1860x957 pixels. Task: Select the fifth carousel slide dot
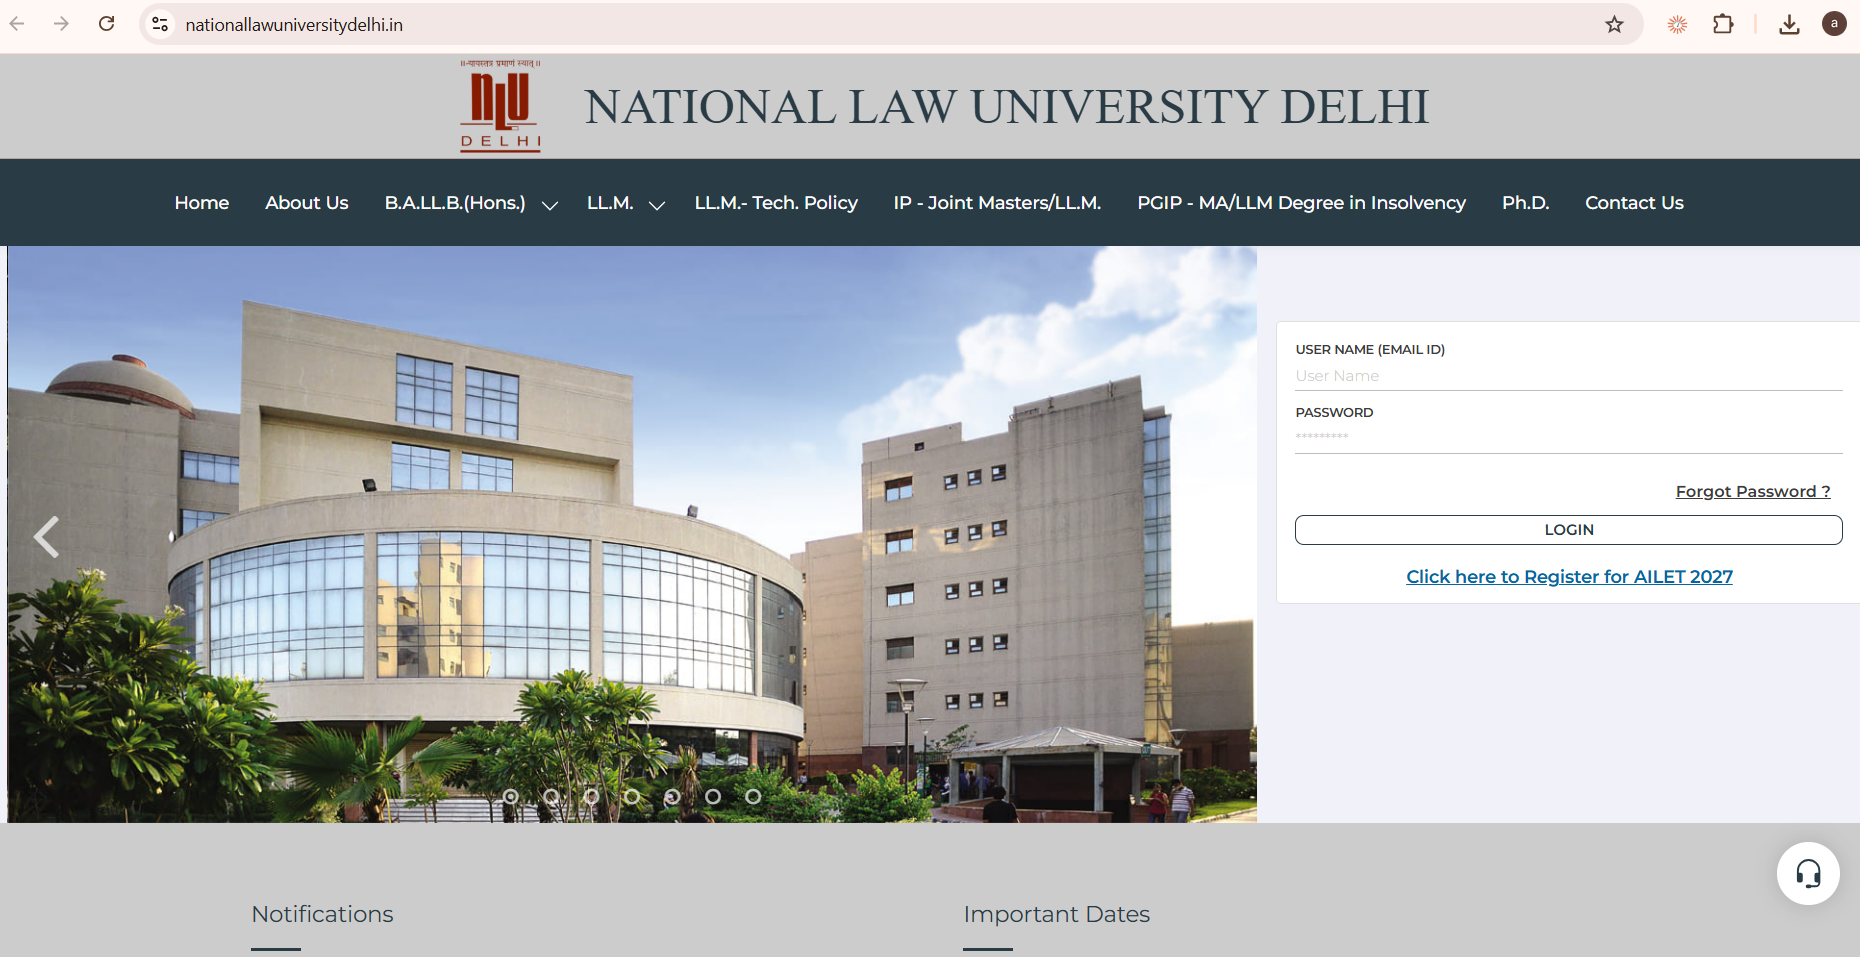click(x=672, y=797)
